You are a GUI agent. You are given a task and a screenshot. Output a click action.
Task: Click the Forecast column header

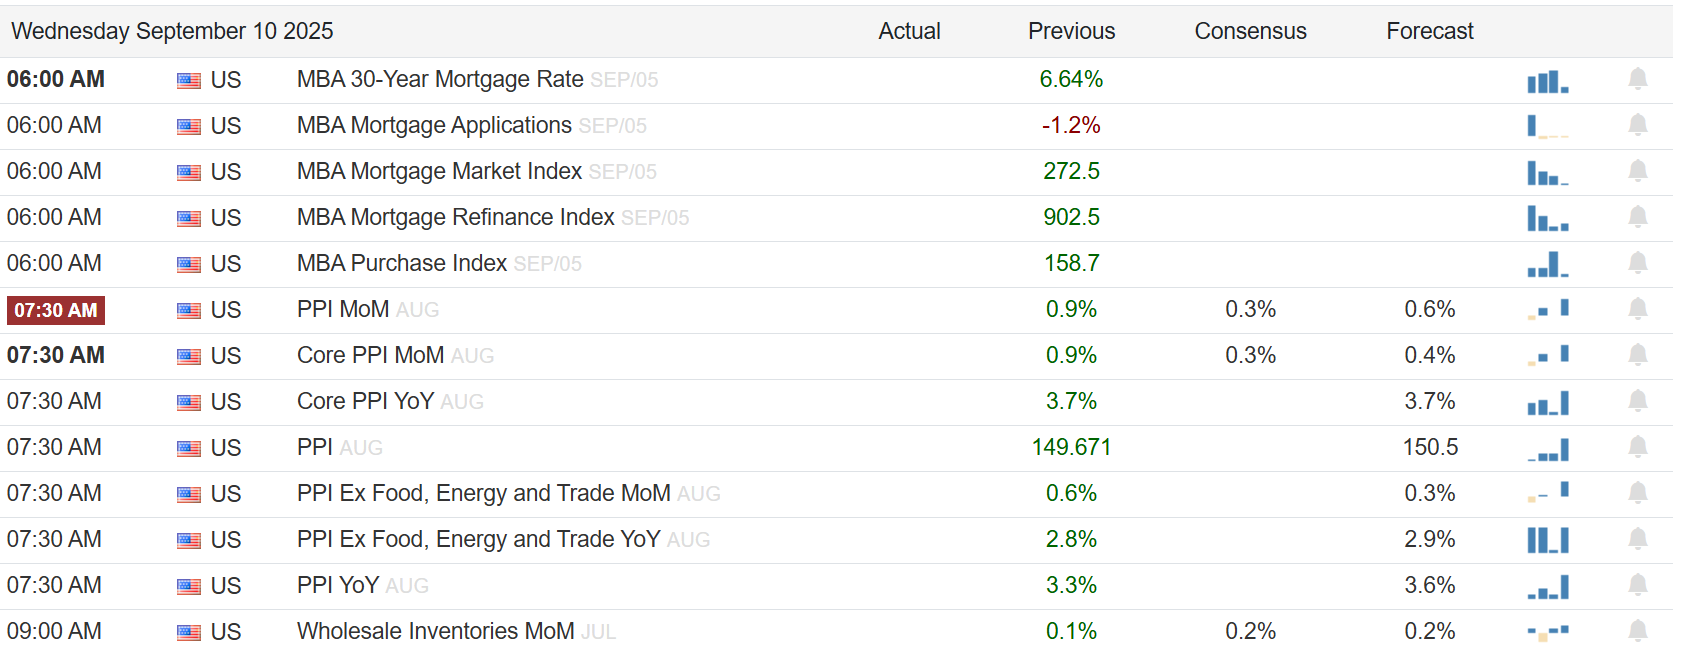click(1429, 31)
